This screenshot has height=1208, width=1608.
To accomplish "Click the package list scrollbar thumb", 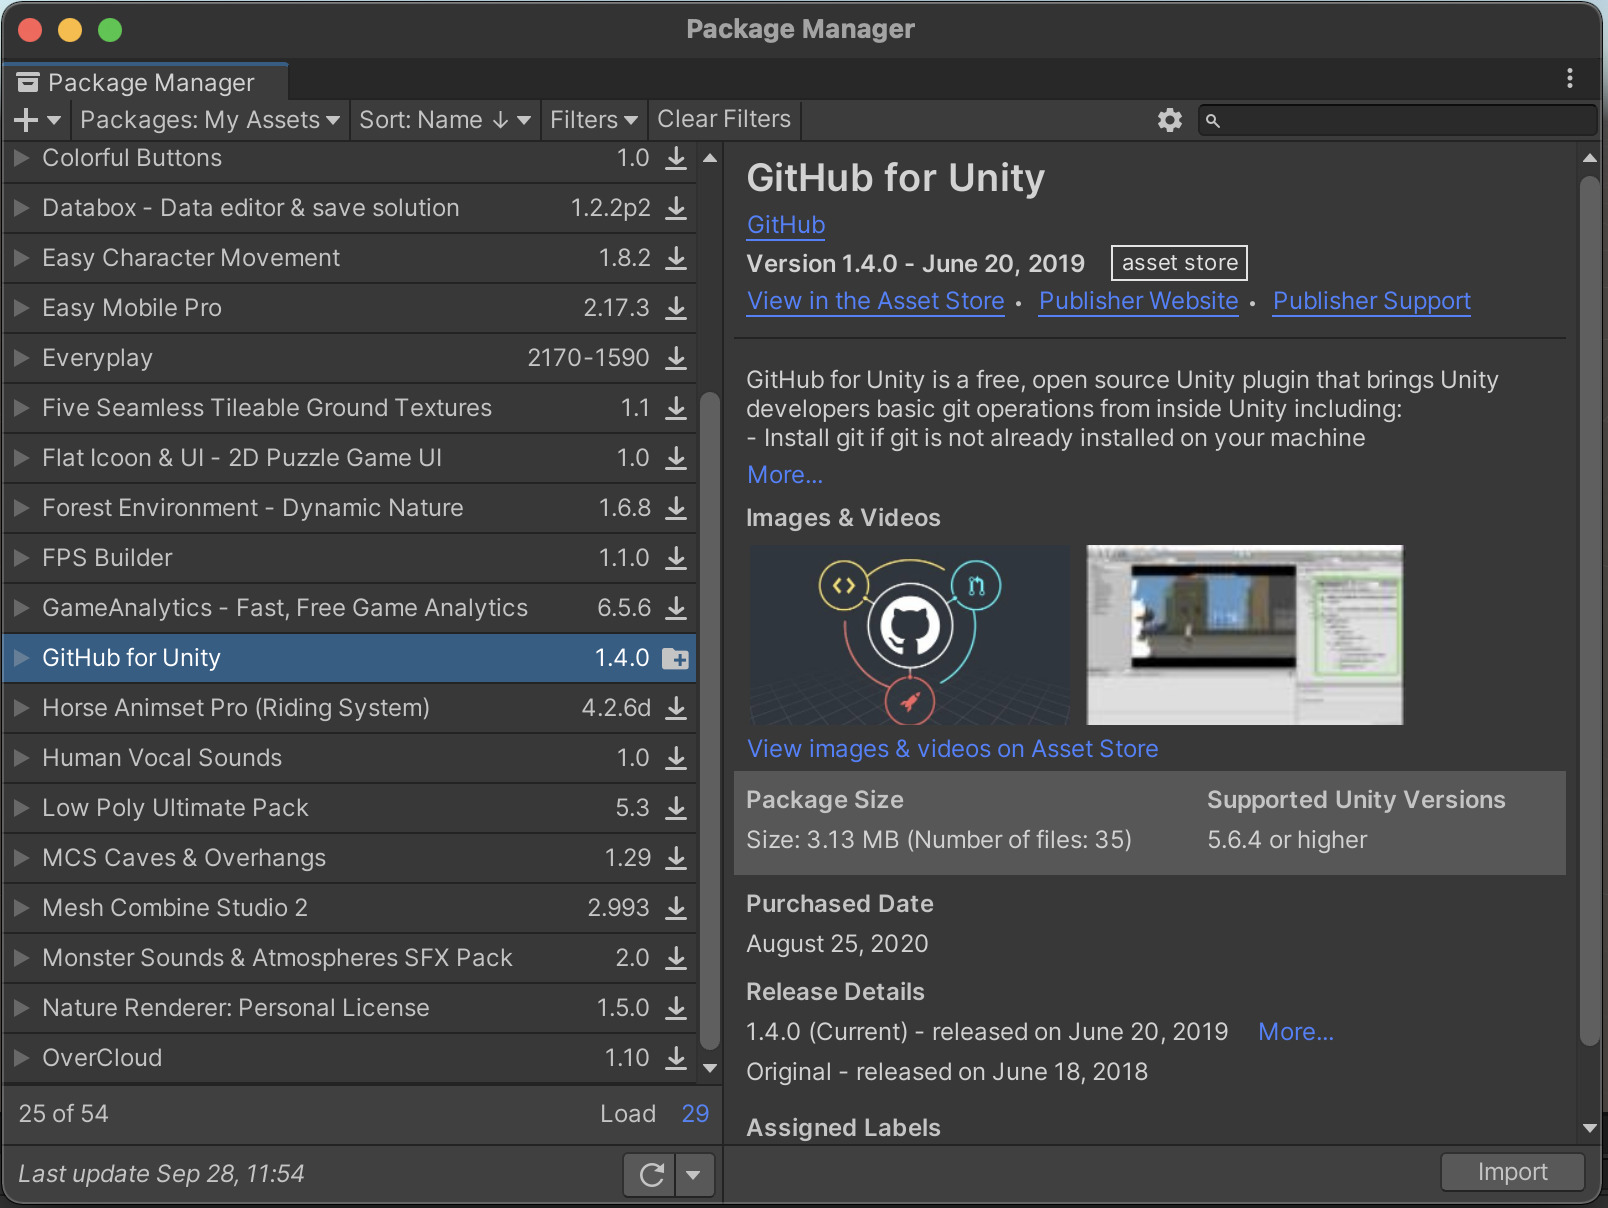I will pos(710,720).
